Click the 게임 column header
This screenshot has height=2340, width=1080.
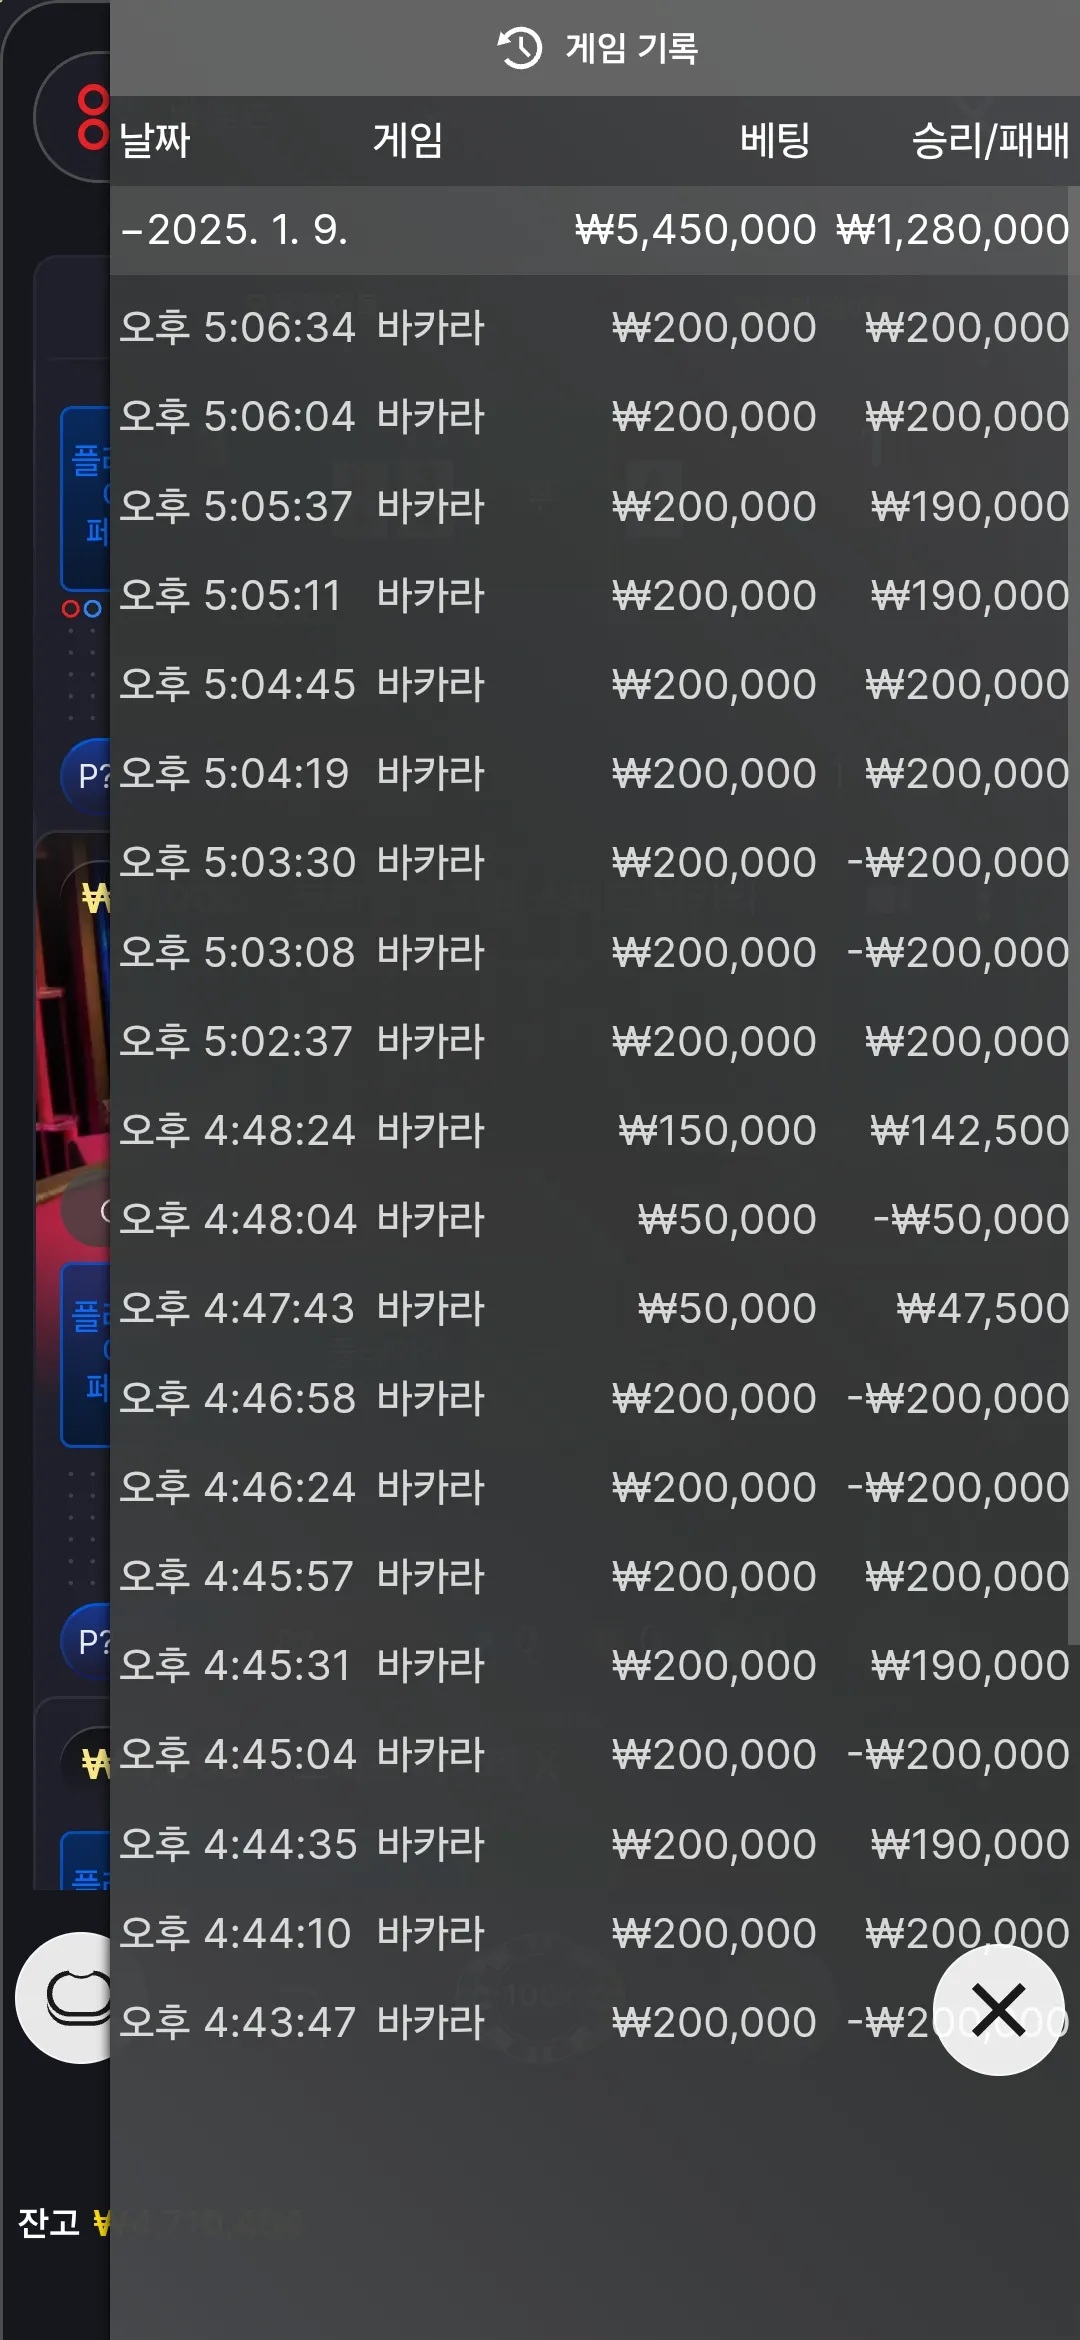point(408,140)
